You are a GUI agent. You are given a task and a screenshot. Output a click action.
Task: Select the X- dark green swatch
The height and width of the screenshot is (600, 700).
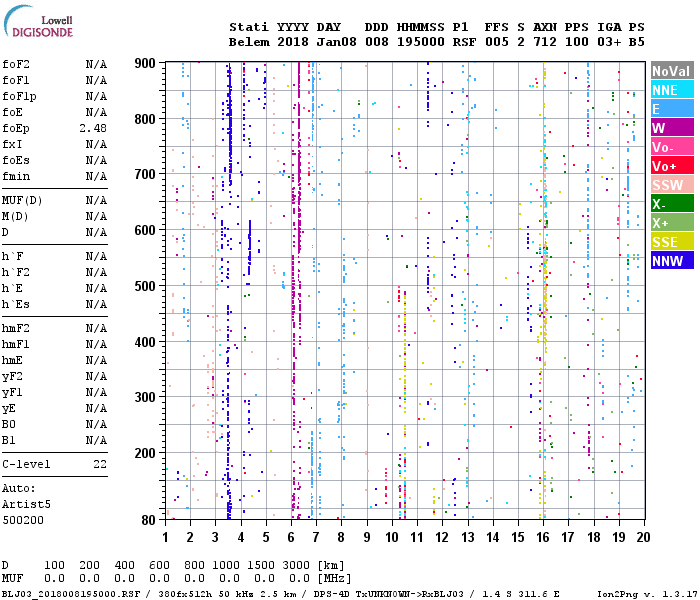pos(672,204)
